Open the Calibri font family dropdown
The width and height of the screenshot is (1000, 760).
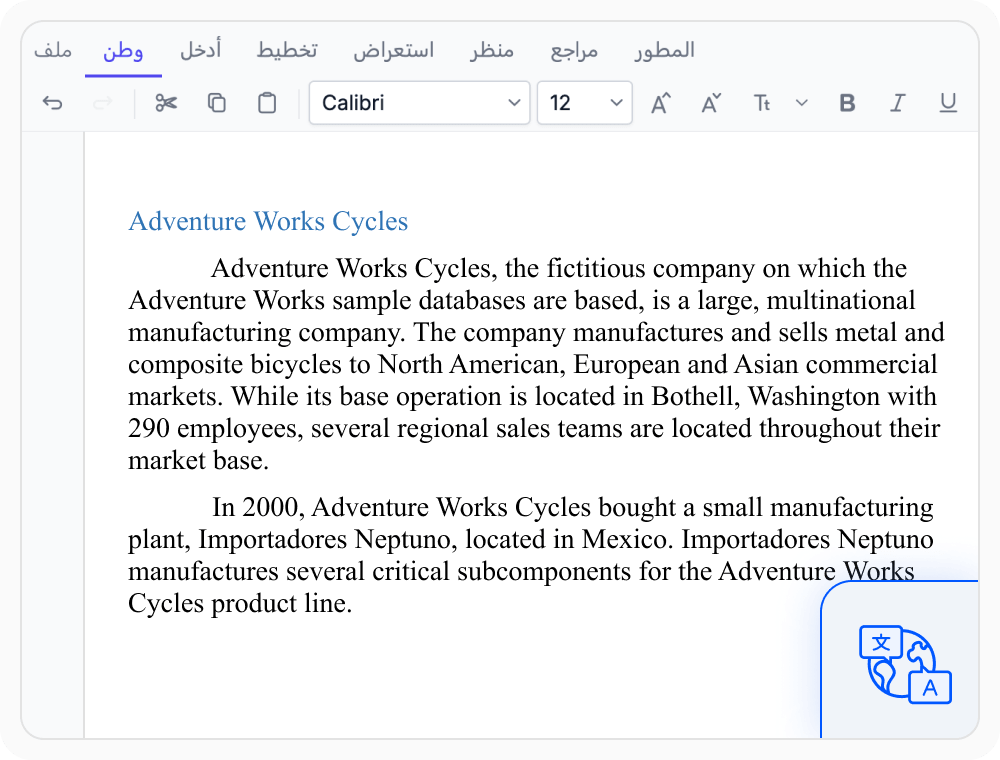point(420,103)
